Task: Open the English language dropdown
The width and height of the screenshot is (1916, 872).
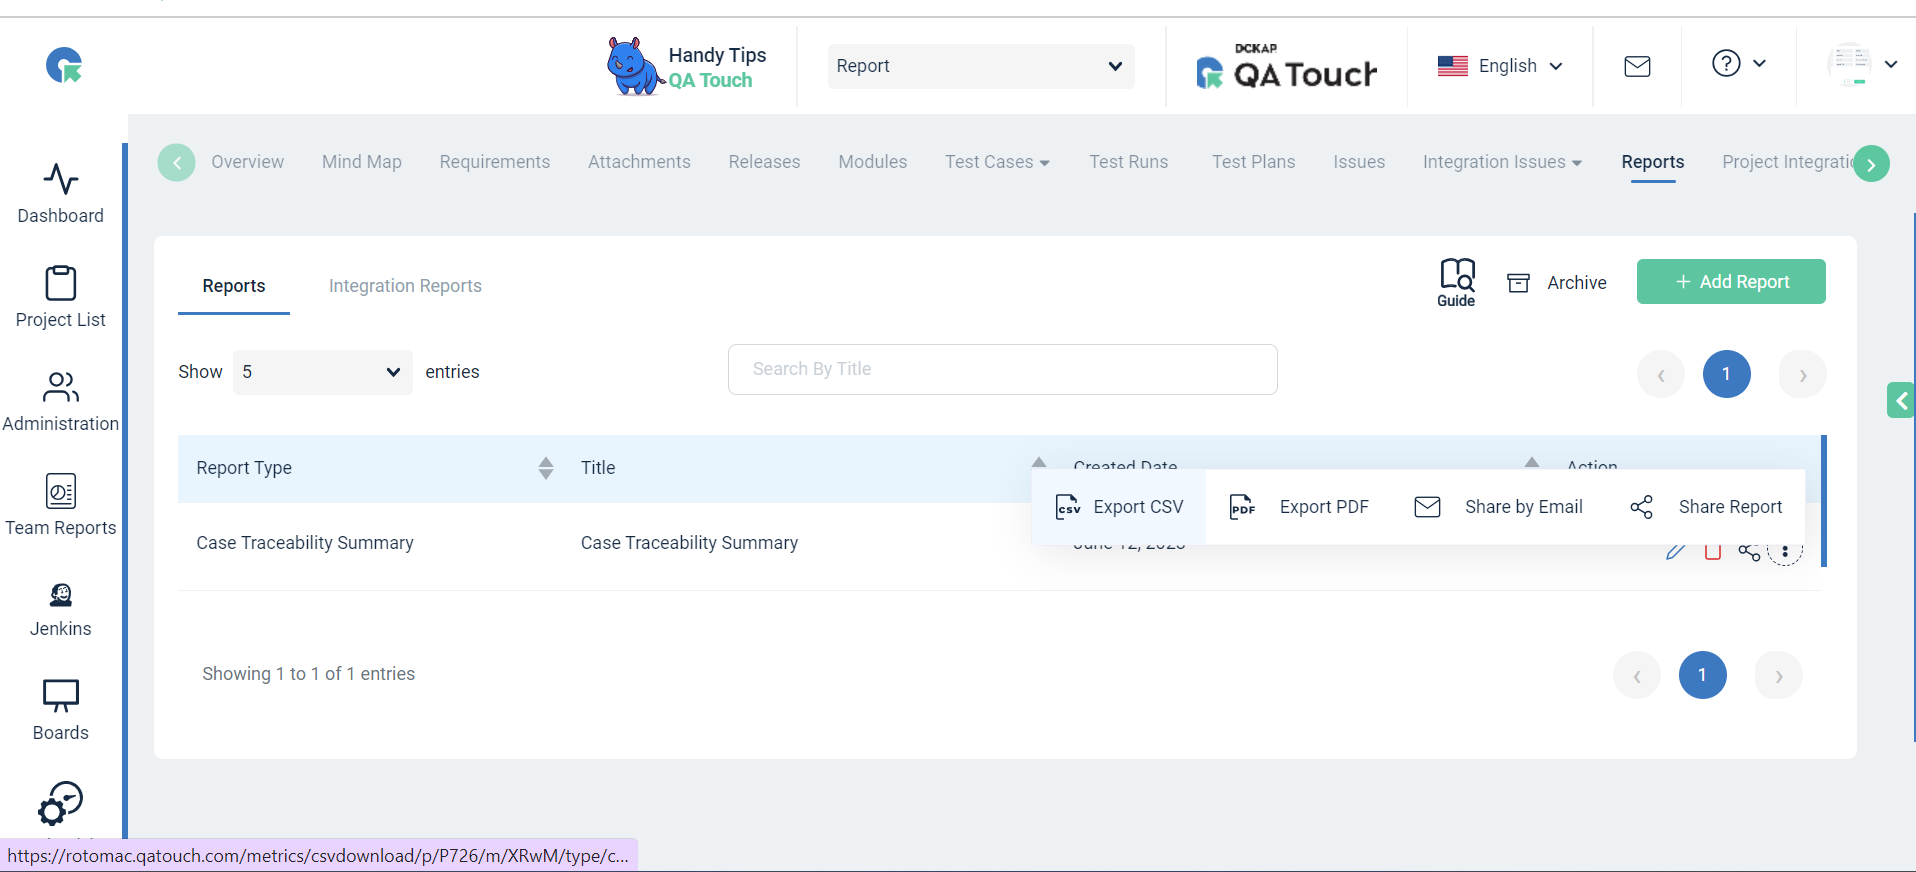Action: click(x=1500, y=66)
